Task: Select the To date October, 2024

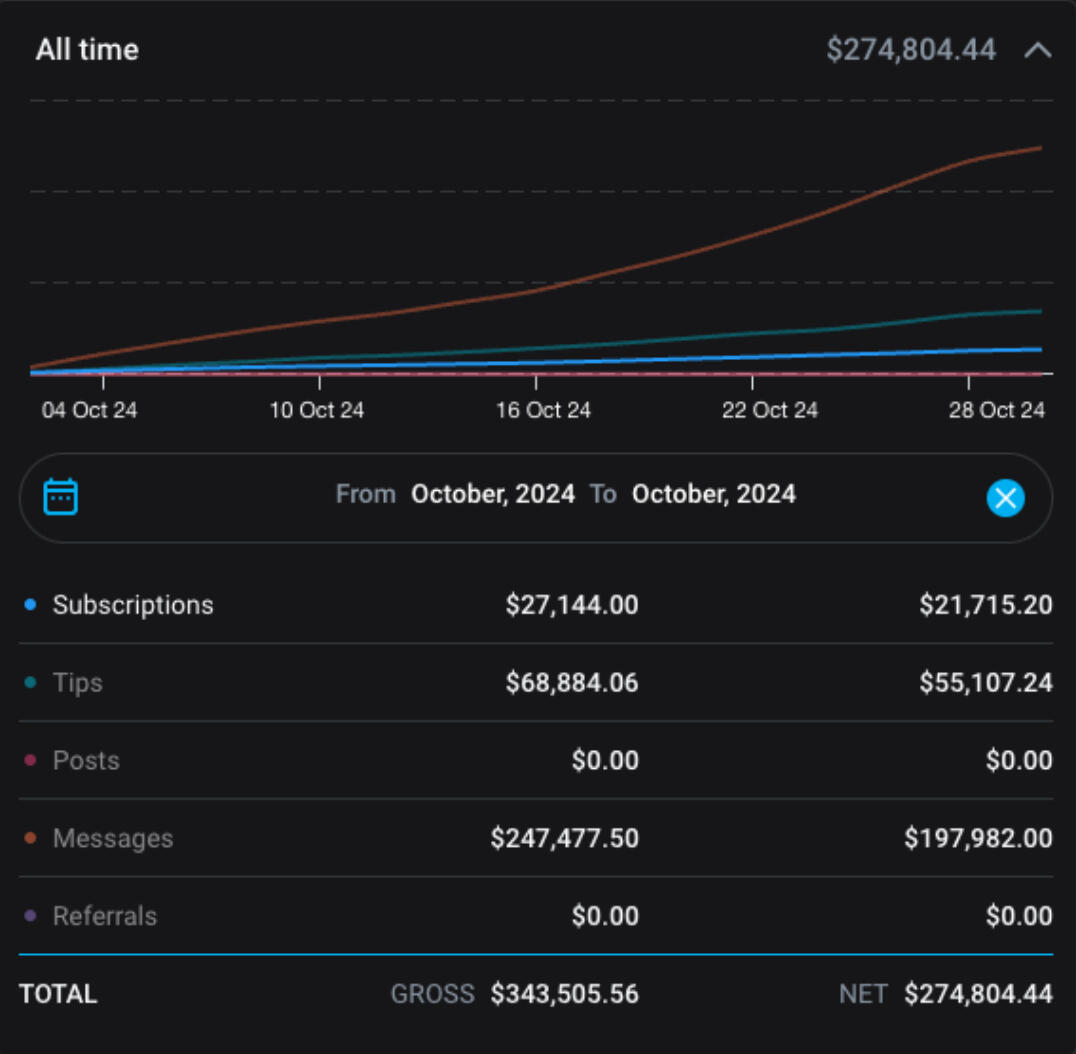Action: pyautogui.click(x=714, y=494)
